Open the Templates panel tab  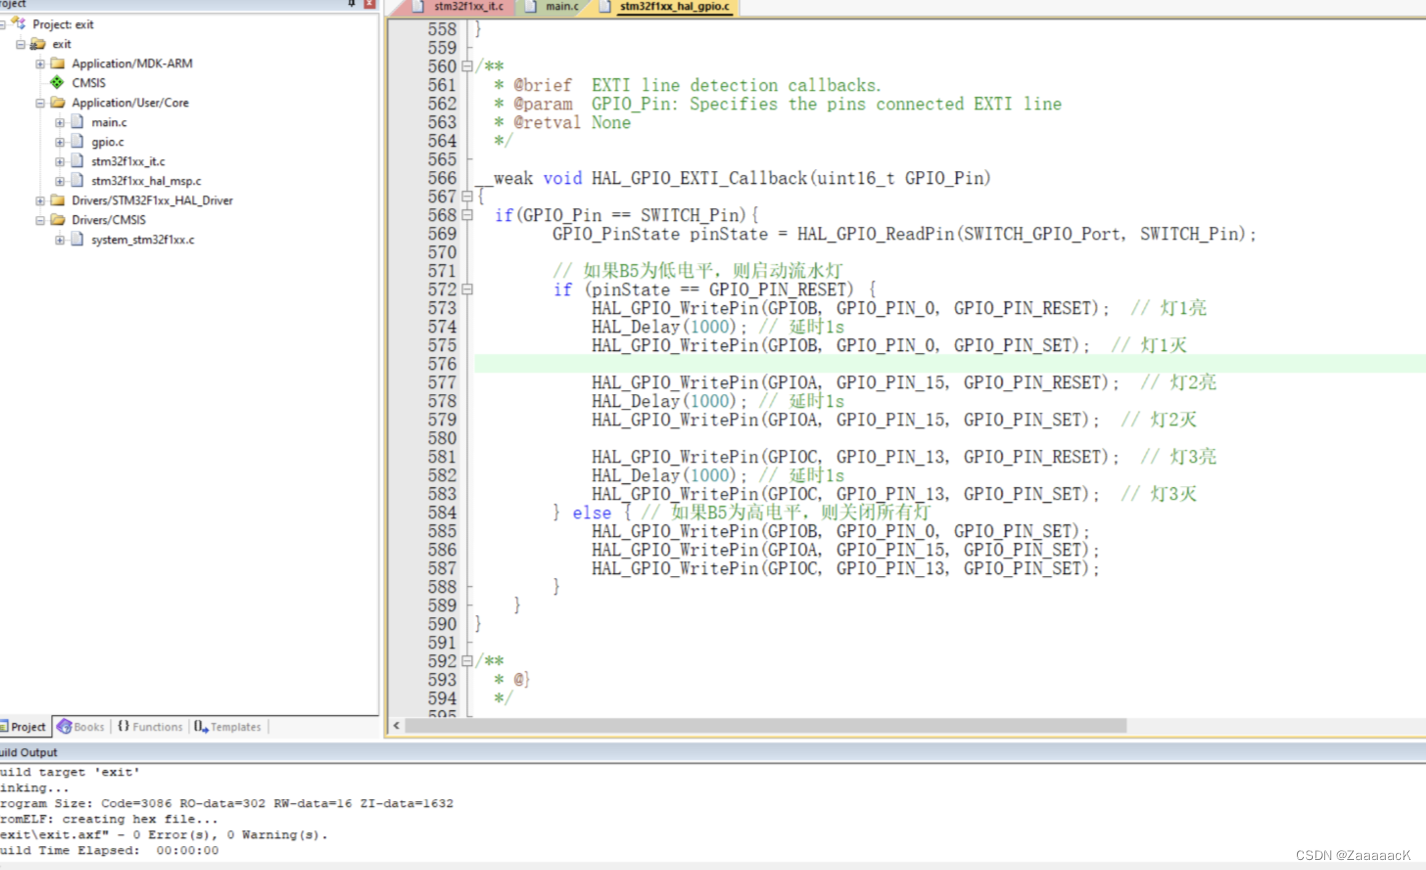coord(228,727)
